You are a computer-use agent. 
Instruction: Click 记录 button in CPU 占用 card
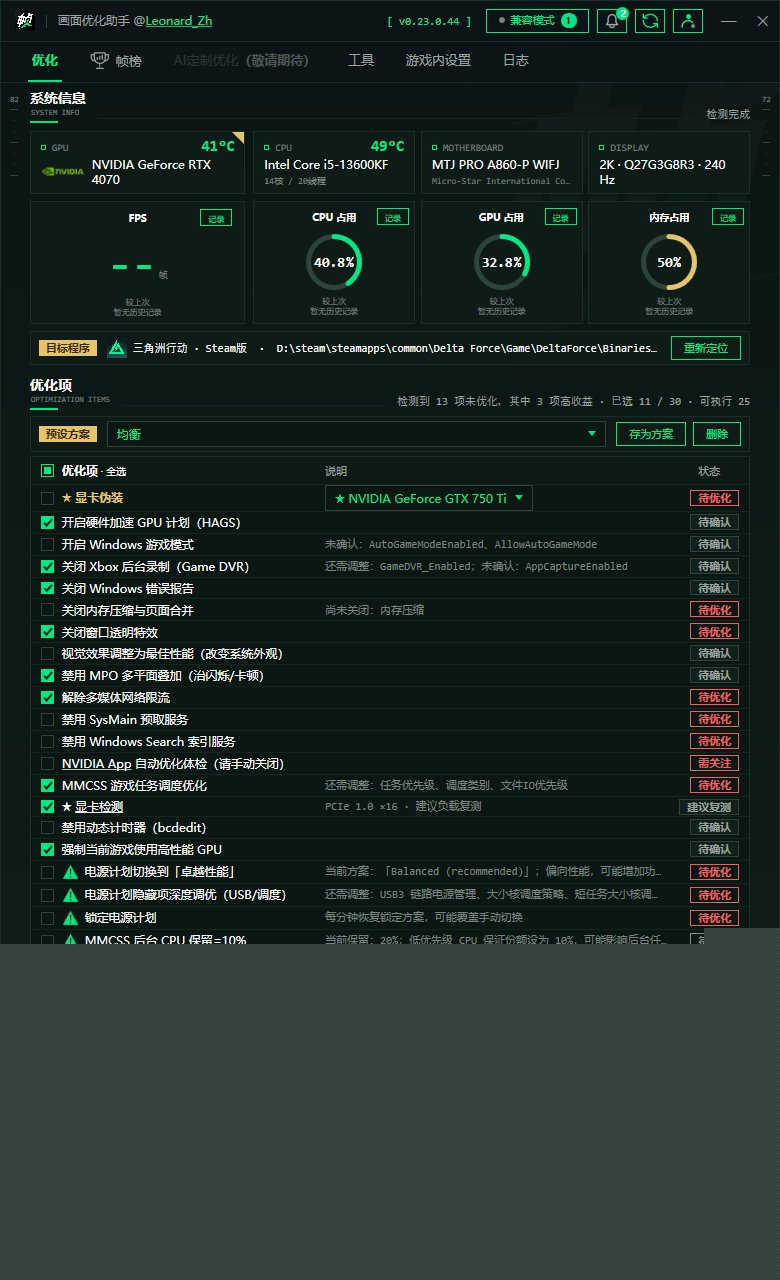393,217
